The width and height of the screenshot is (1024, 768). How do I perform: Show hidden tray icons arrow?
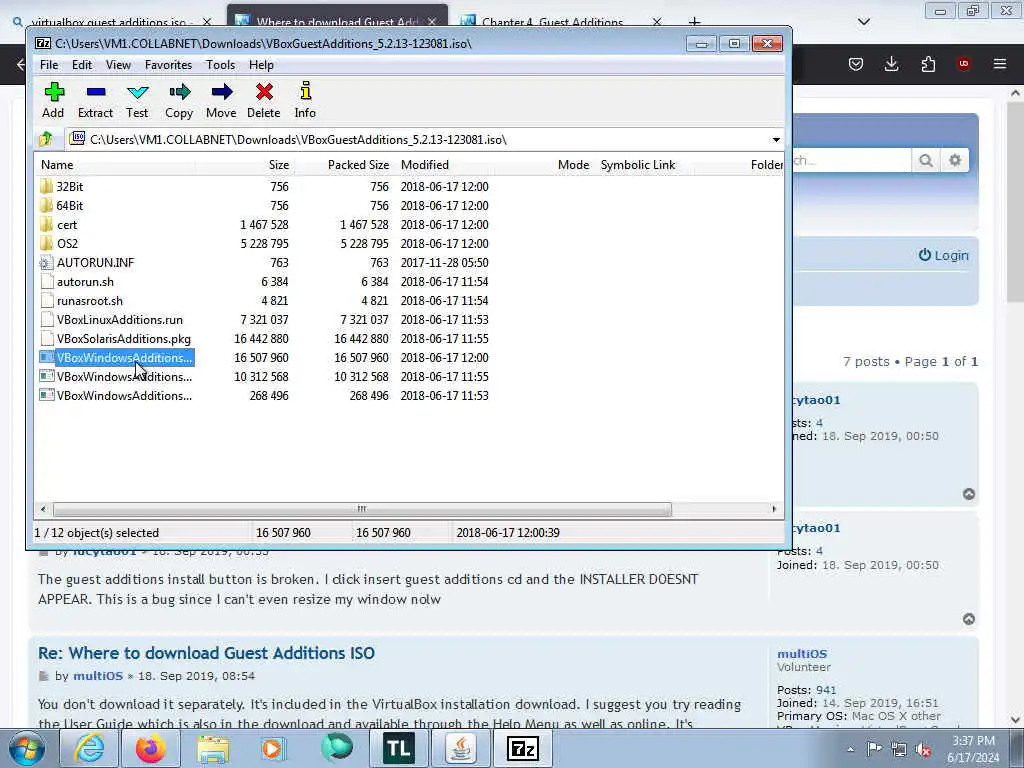[x=850, y=749]
